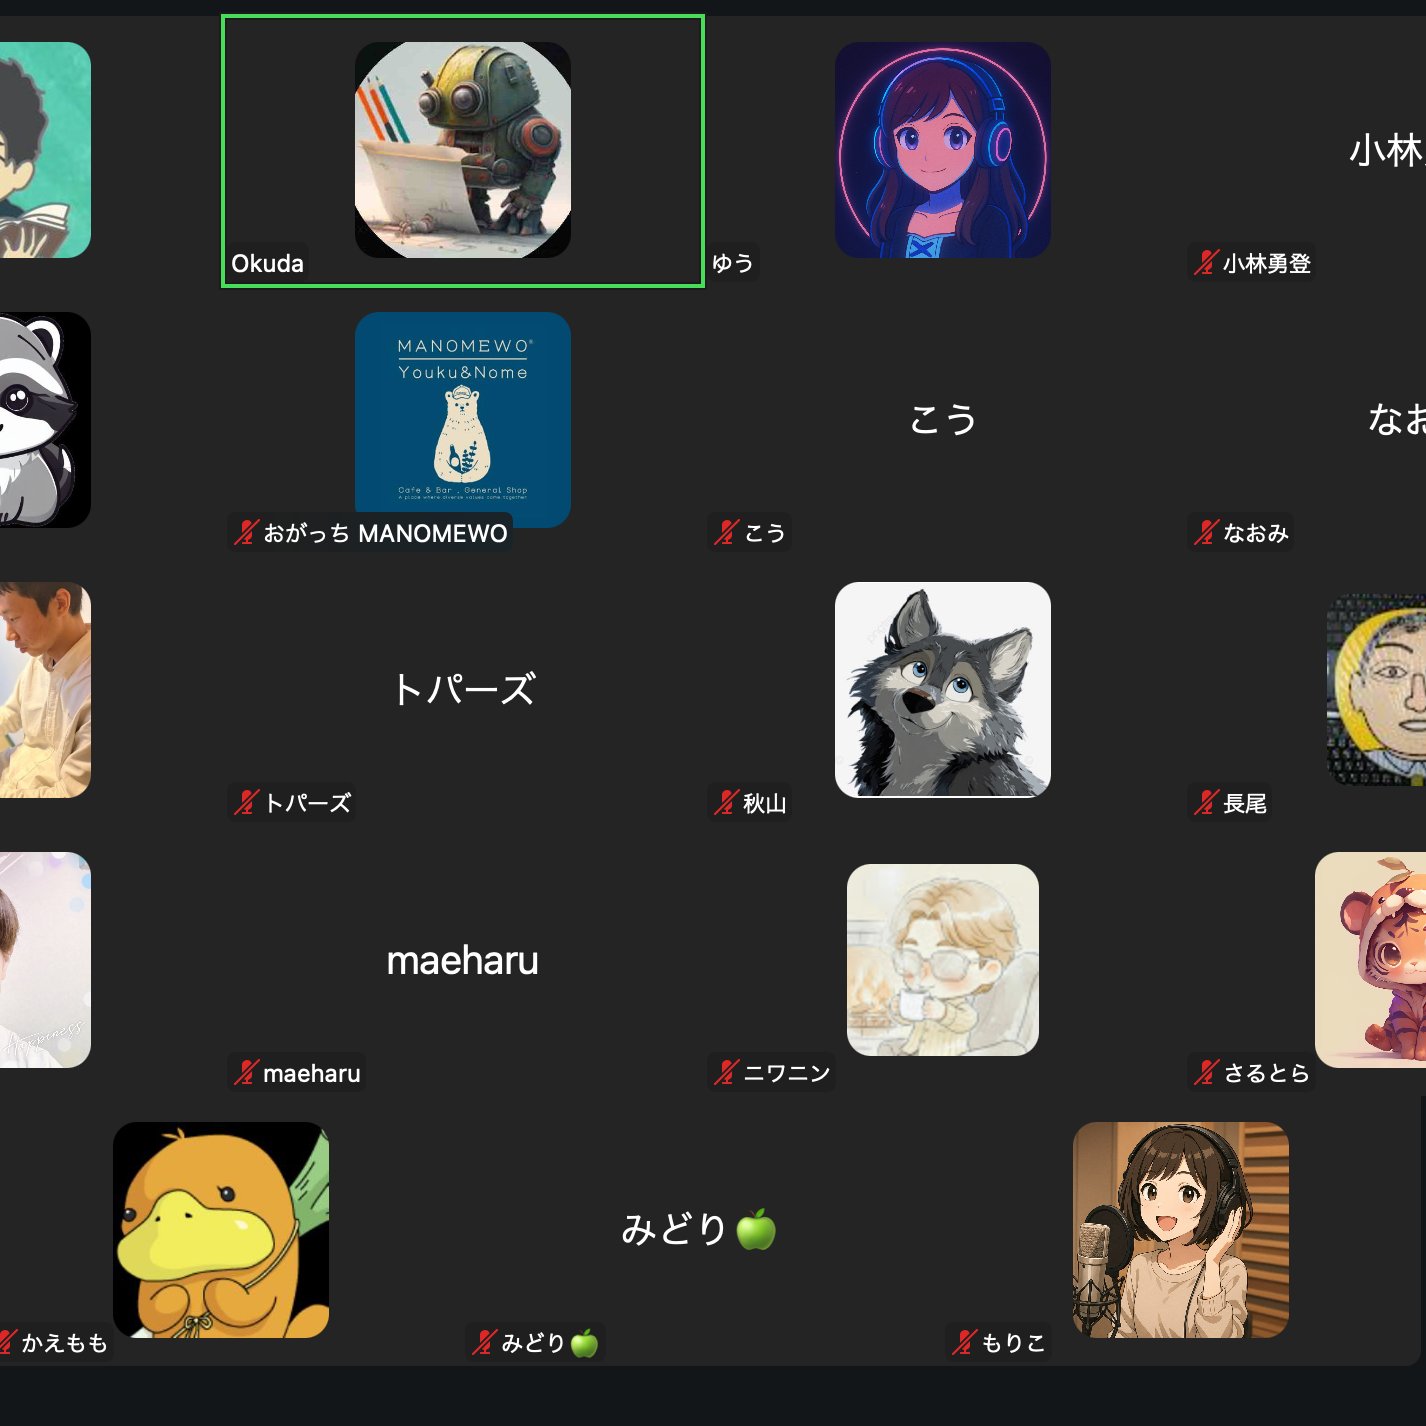The width and height of the screenshot is (1426, 1426).
Task: Click muted microphone icon beside なおみ
Action: coord(1206,533)
